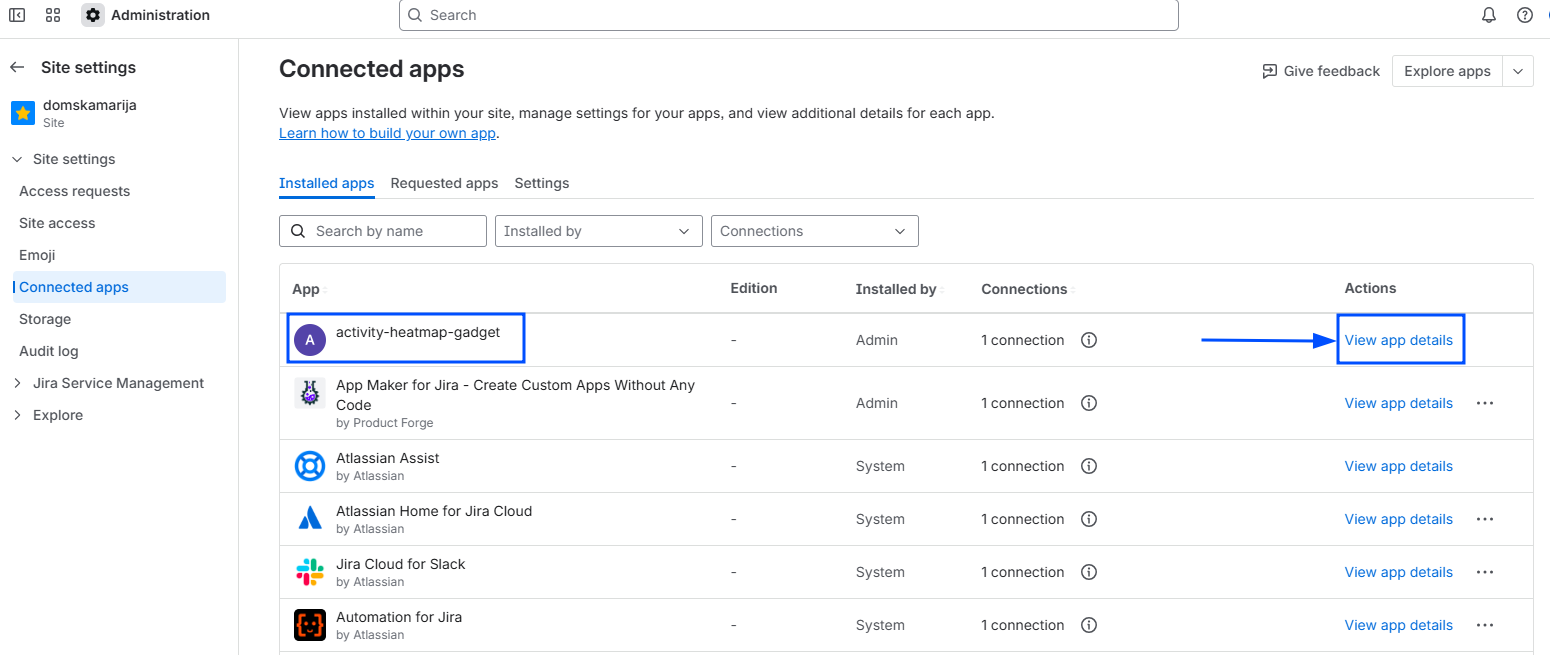Open the app switcher grid icon
Viewport: 1550px width, 655px height.
tap(53, 15)
